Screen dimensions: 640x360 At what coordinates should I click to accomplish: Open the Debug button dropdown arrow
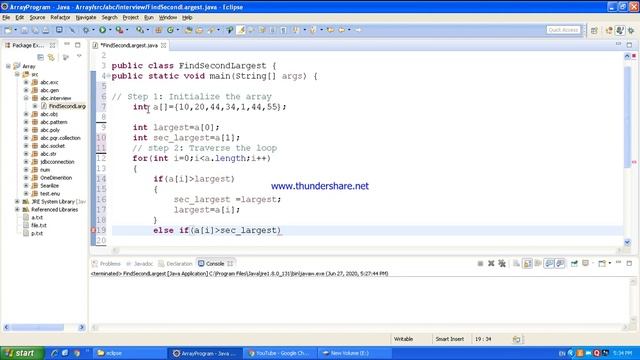(x=93, y=30)
